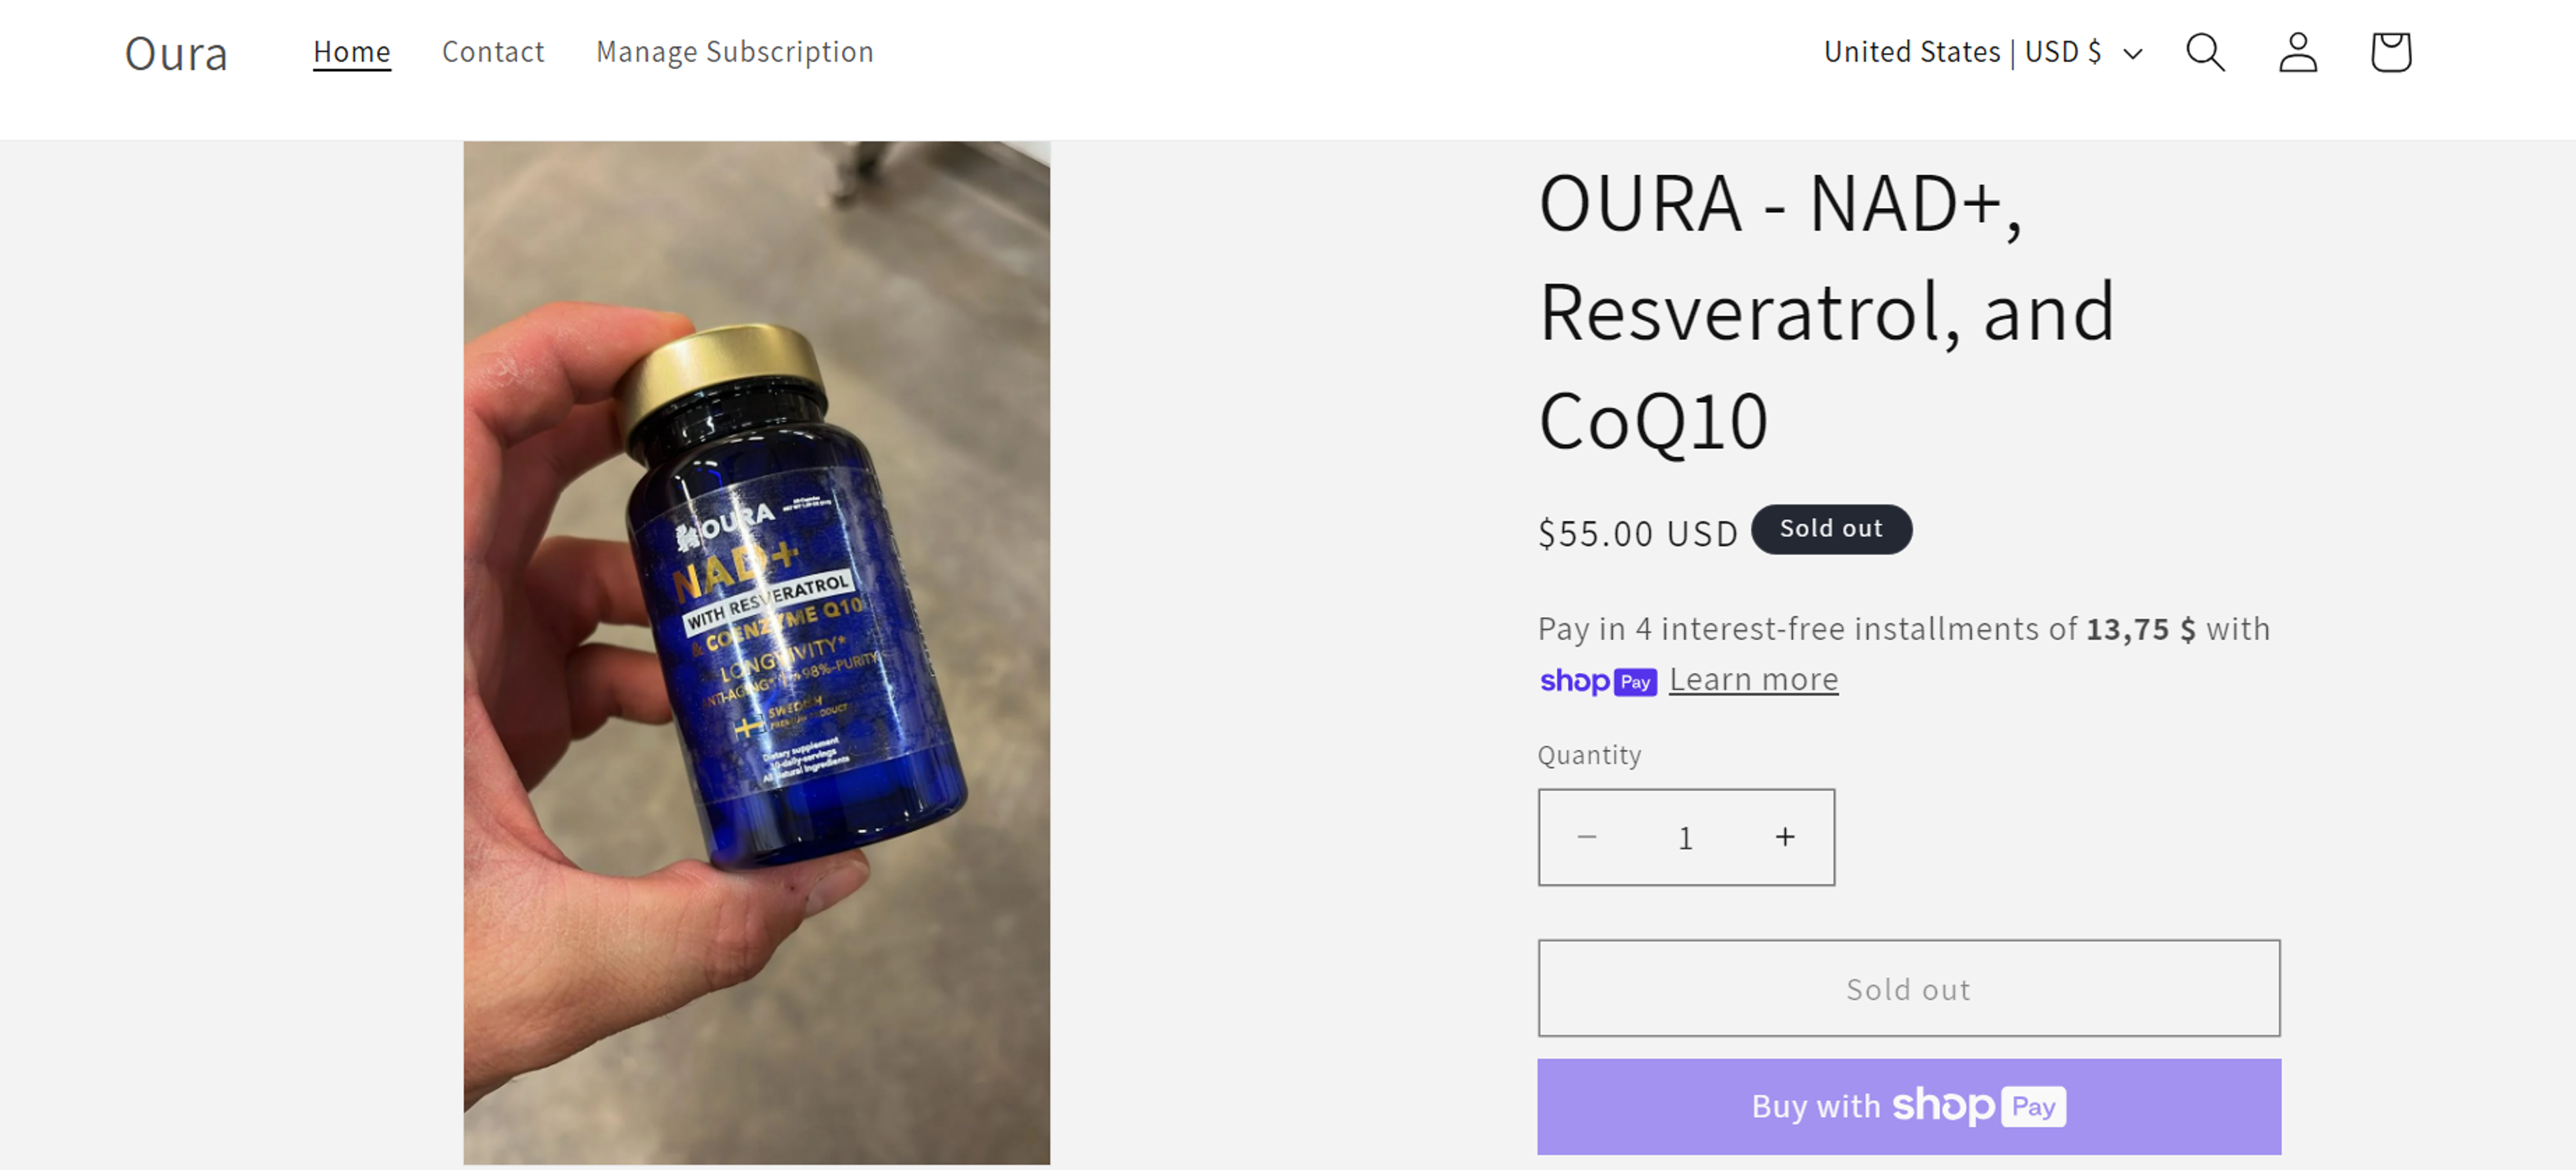Click the disabled Sold out button
Viewport: 2576px width, 1170px height.
coord(1909,988)
